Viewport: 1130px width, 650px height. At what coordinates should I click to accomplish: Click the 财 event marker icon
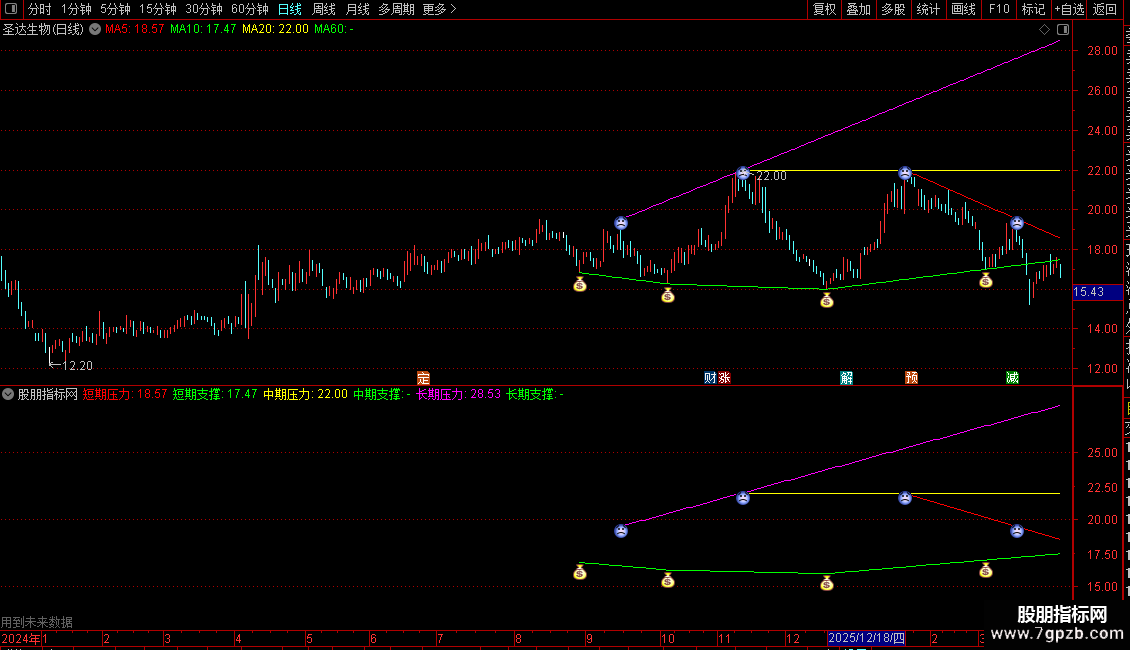tap(710, 378)
